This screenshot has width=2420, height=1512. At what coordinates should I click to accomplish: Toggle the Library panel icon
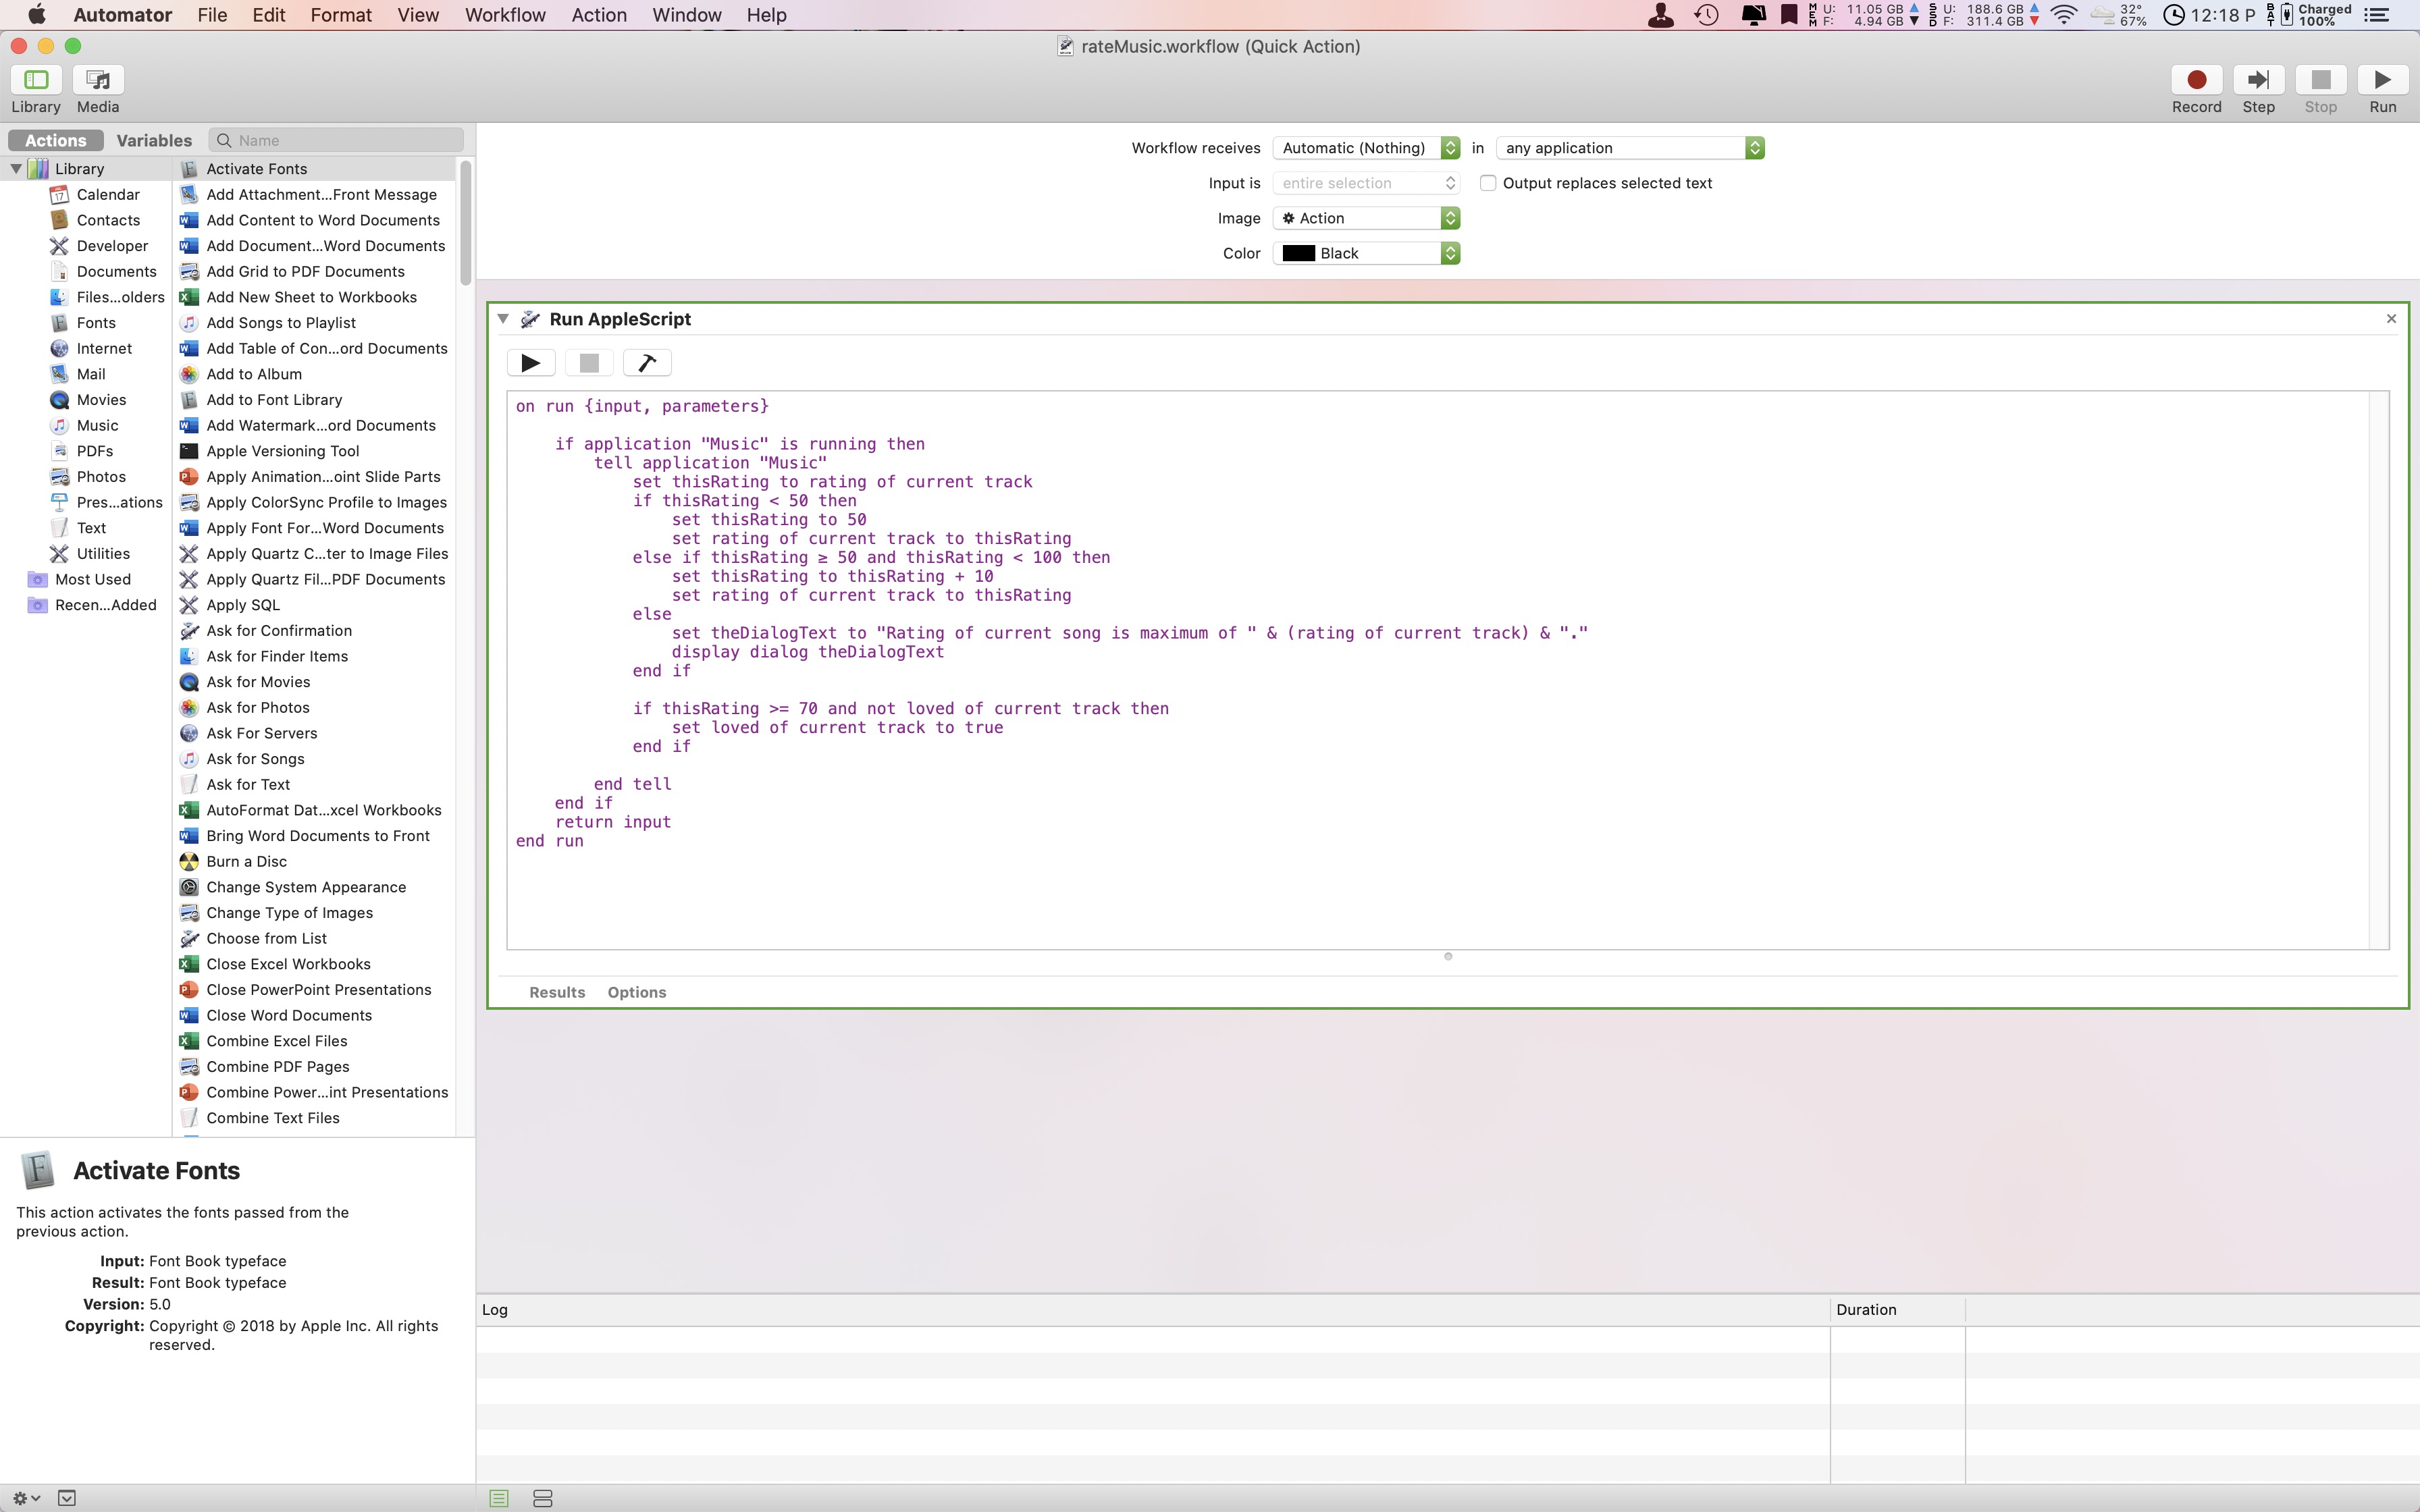(36, 80)
